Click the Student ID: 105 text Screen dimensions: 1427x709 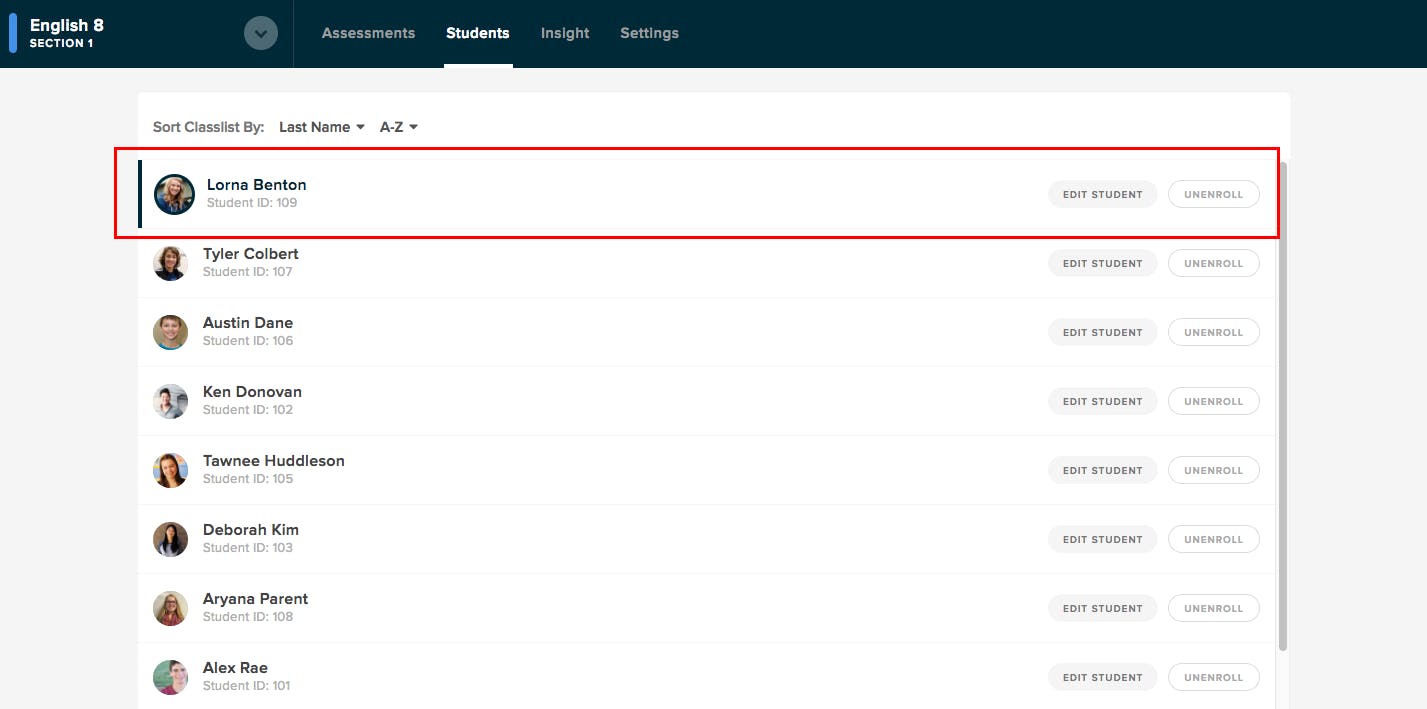[248, 479]
